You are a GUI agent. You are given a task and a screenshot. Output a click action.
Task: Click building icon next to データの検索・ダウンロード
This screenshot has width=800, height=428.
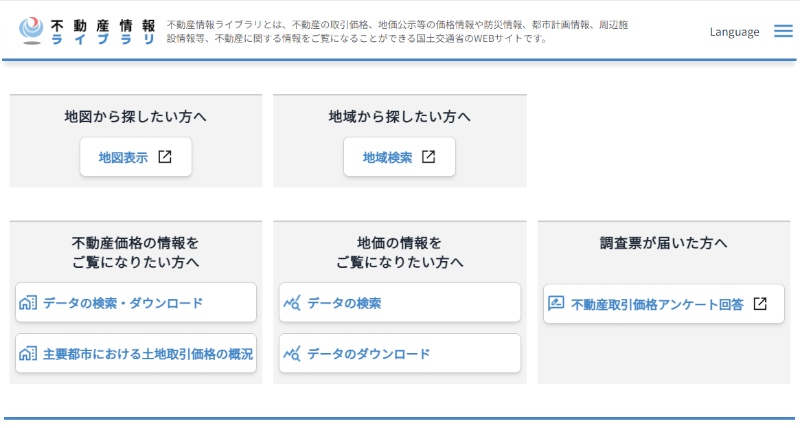click(x=28, y=302)
